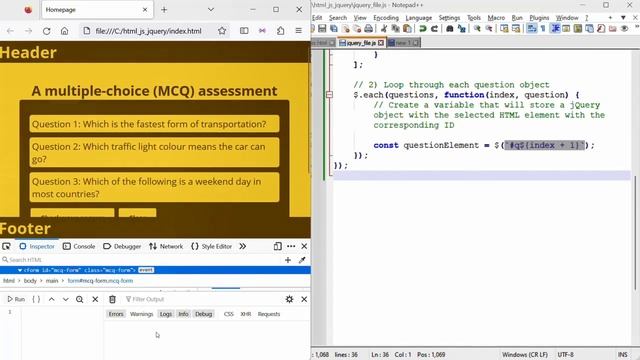The image size is (640, 360).
Task: Toggle Debug filter
Action: [x=203, y=314]
